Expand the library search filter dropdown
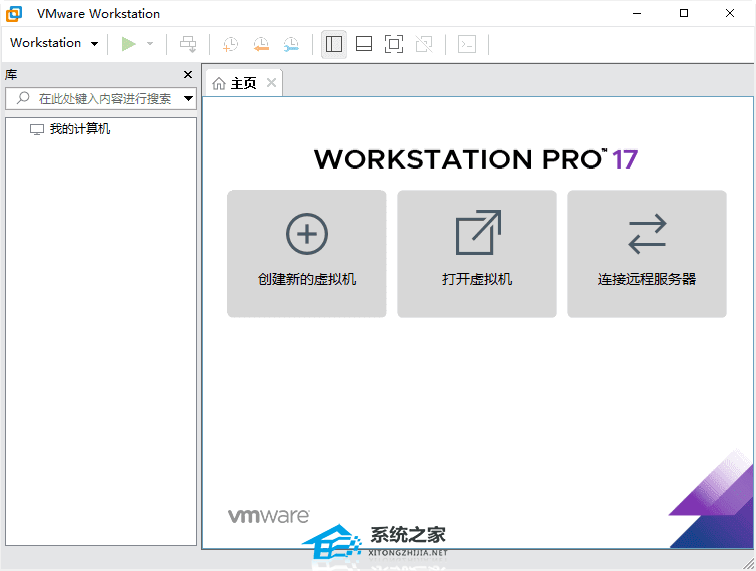This screenshot has height=571, width=756. tap(188, 98)
